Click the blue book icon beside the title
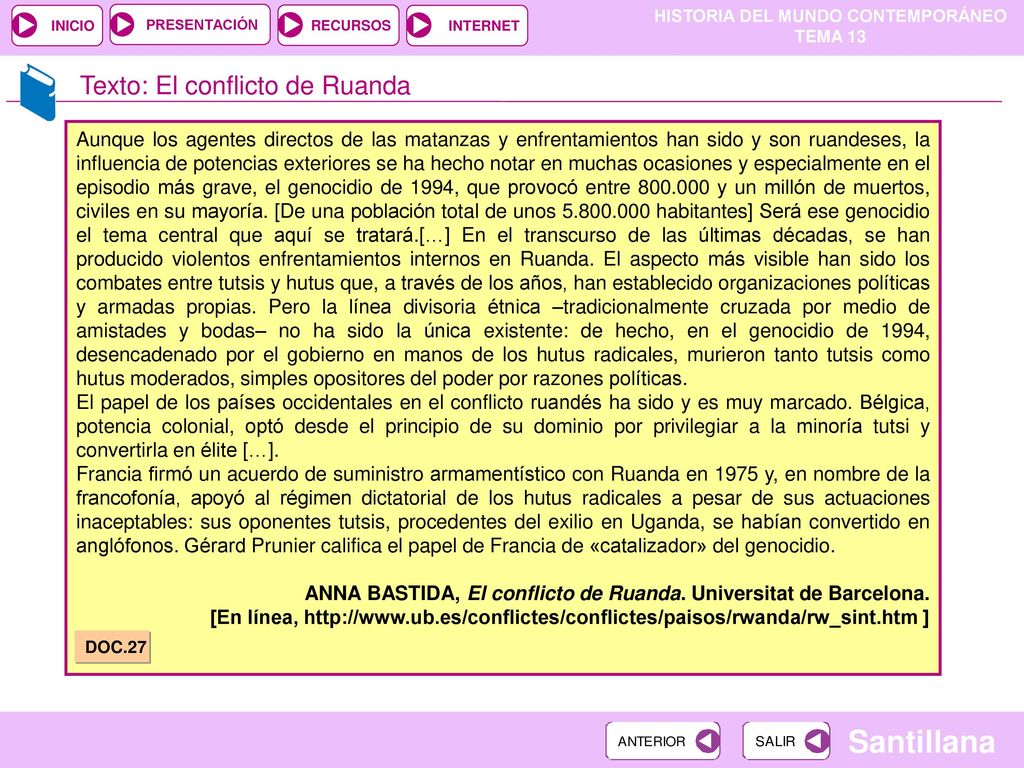This screenshot has width=1024, height=768. point(37,92)
